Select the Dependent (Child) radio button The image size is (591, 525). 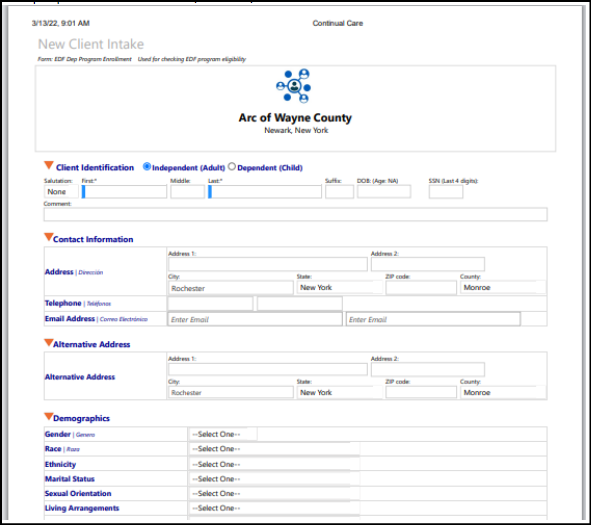point(232,167)
